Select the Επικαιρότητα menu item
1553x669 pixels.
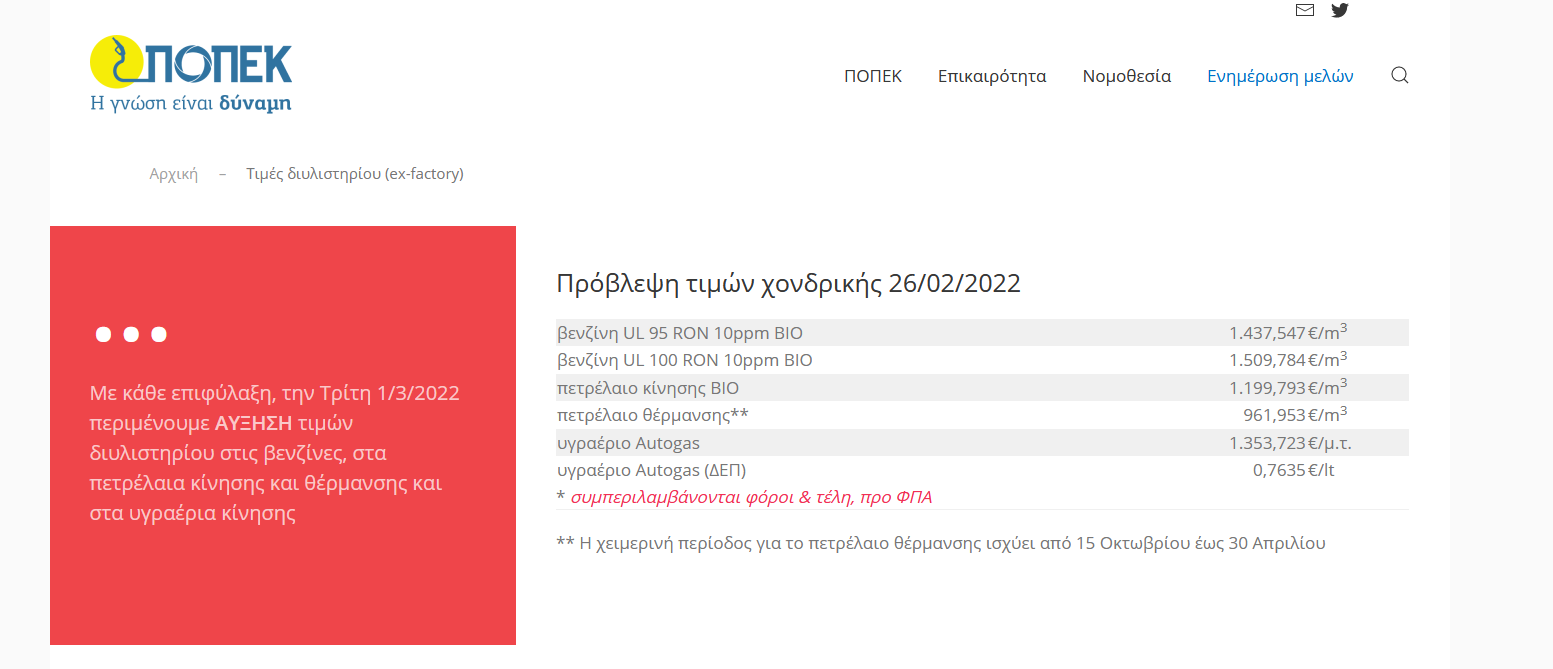click(x=991, y=77)
